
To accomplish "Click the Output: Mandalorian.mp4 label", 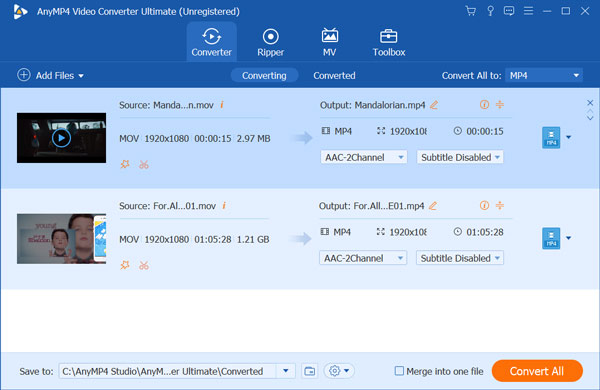I will 372,105.
